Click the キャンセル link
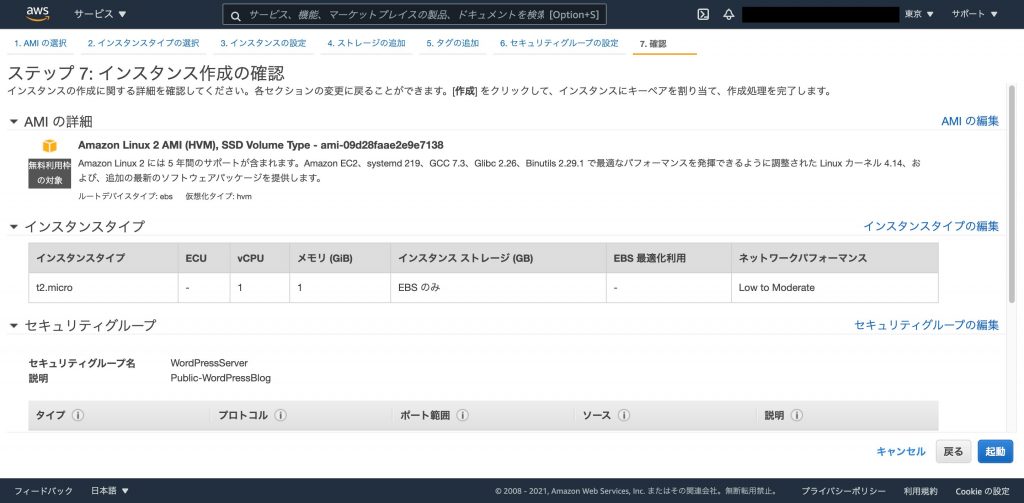Image resolution: width=1024 pixels, height=503 pixels. pyautogui.click(x=901, y=451)
